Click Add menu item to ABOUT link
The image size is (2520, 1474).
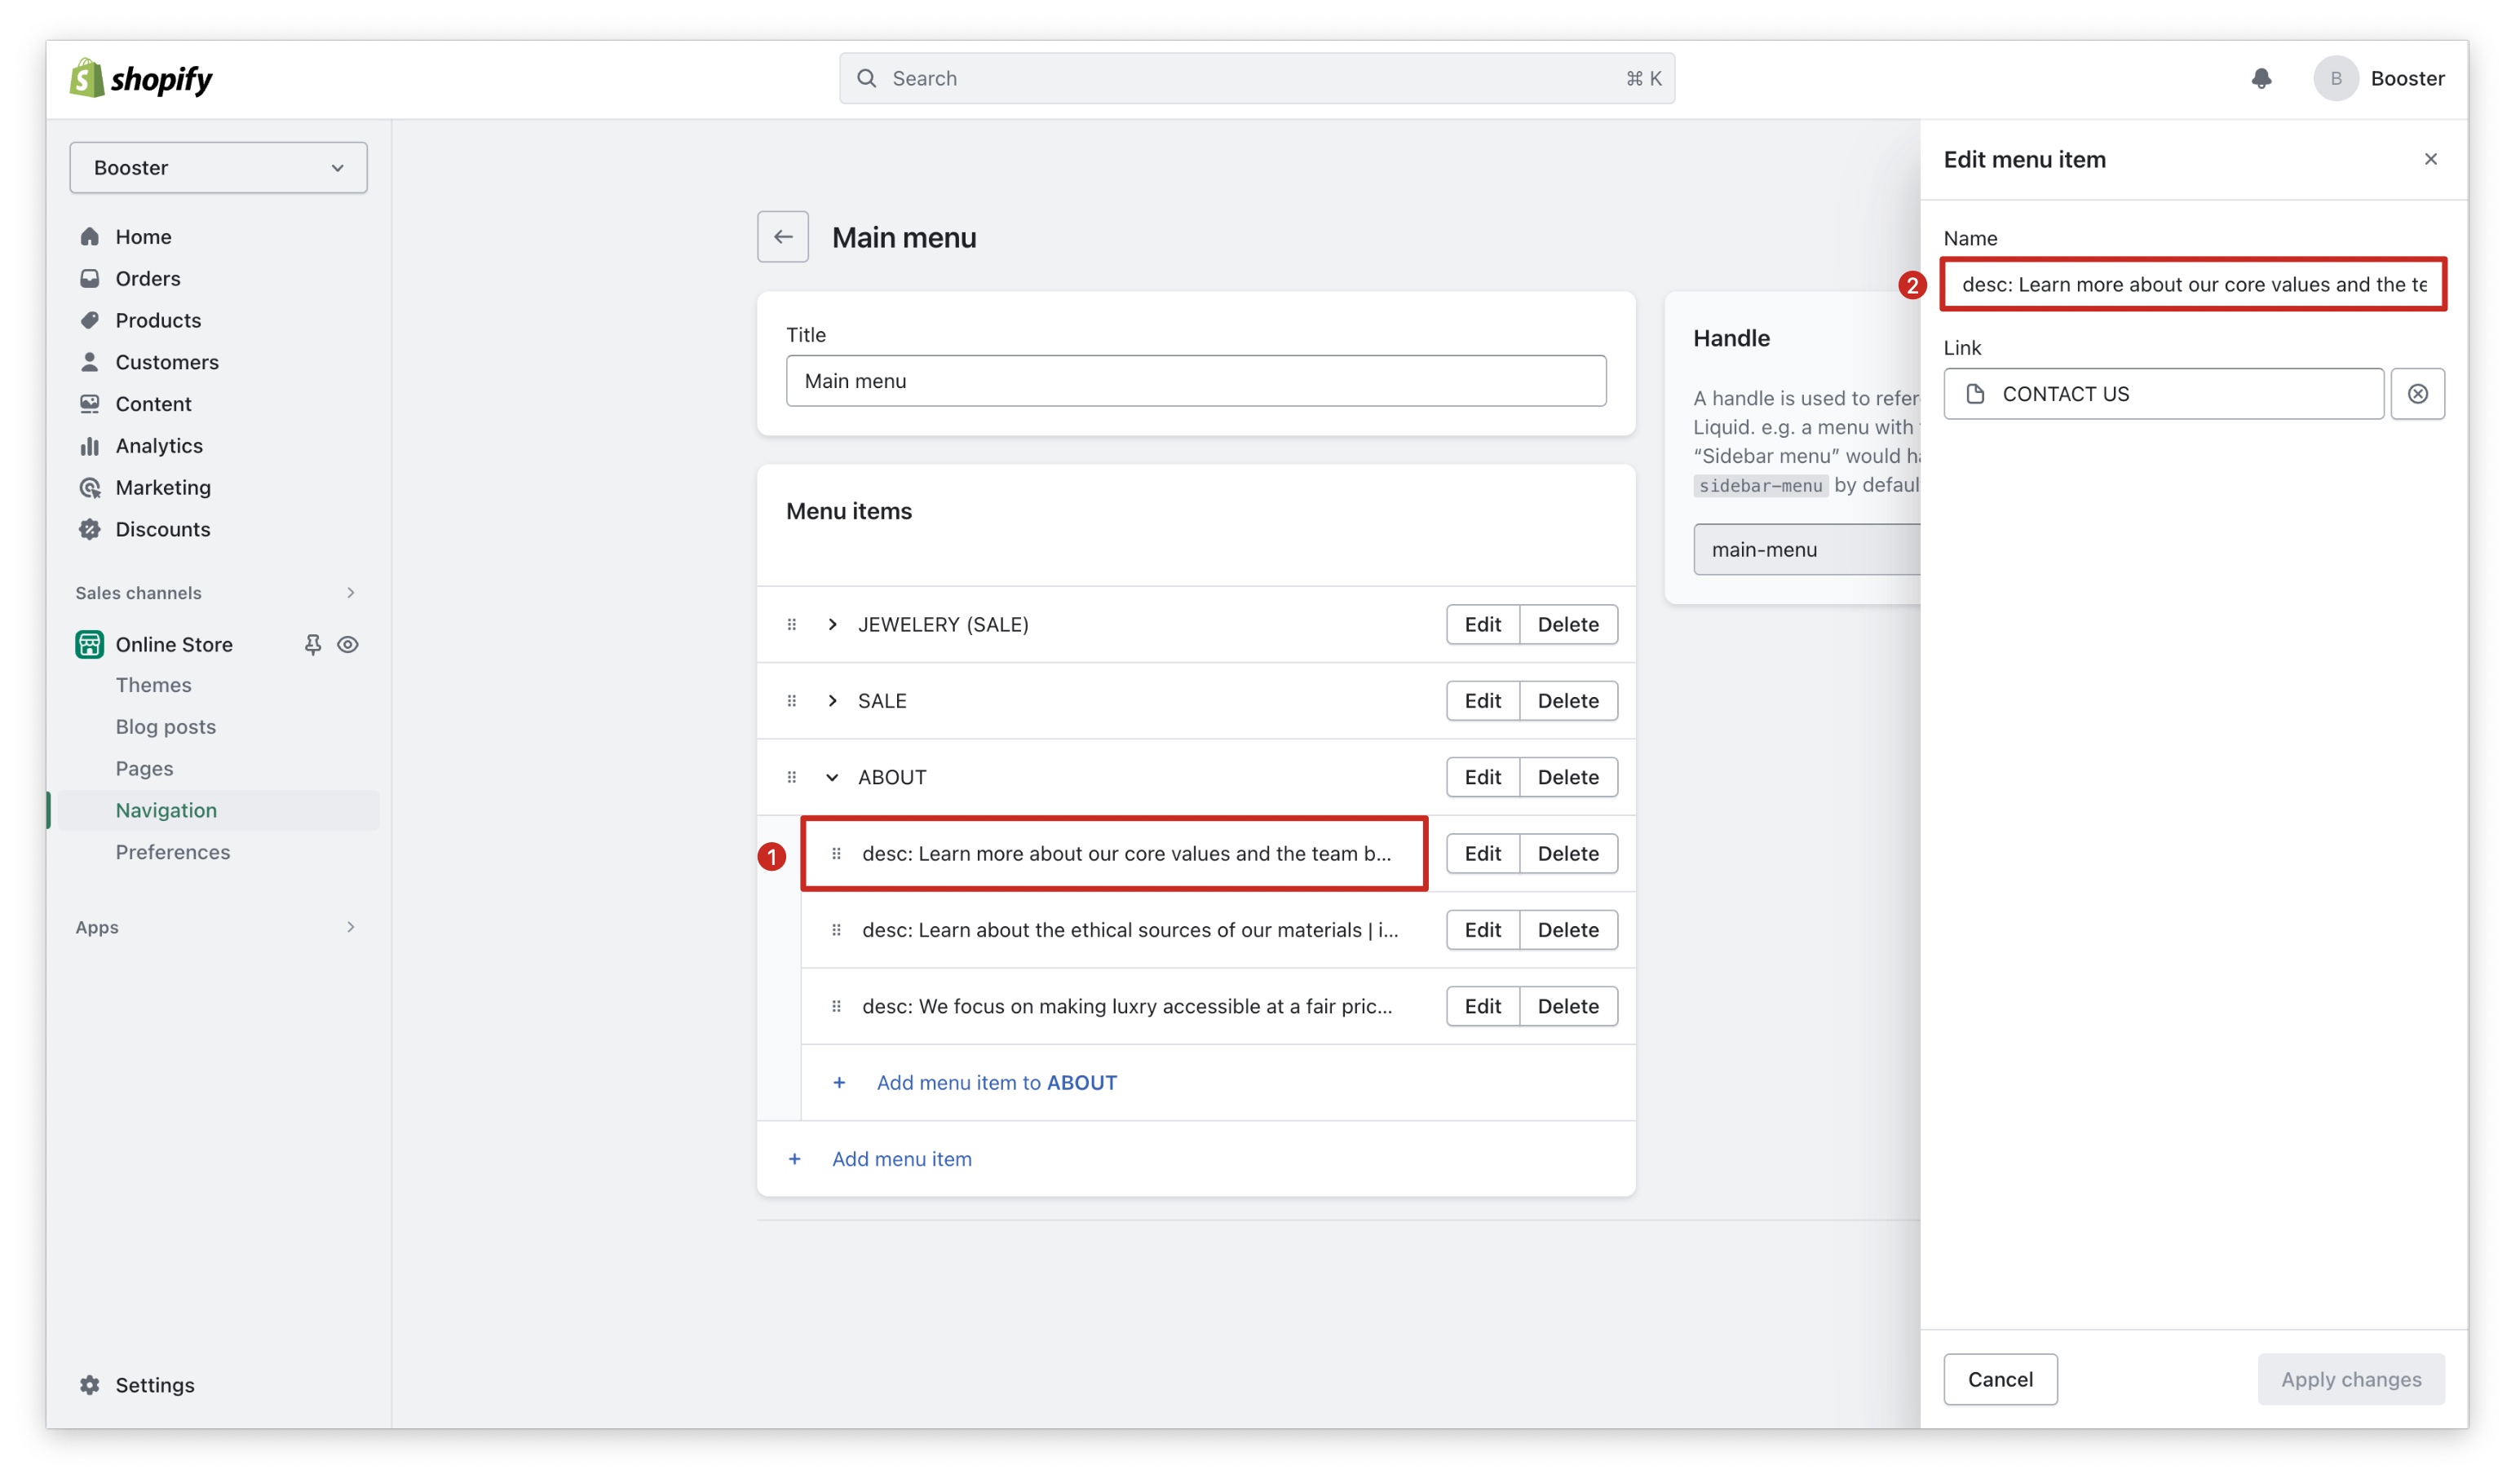[x=996, y=1083]
